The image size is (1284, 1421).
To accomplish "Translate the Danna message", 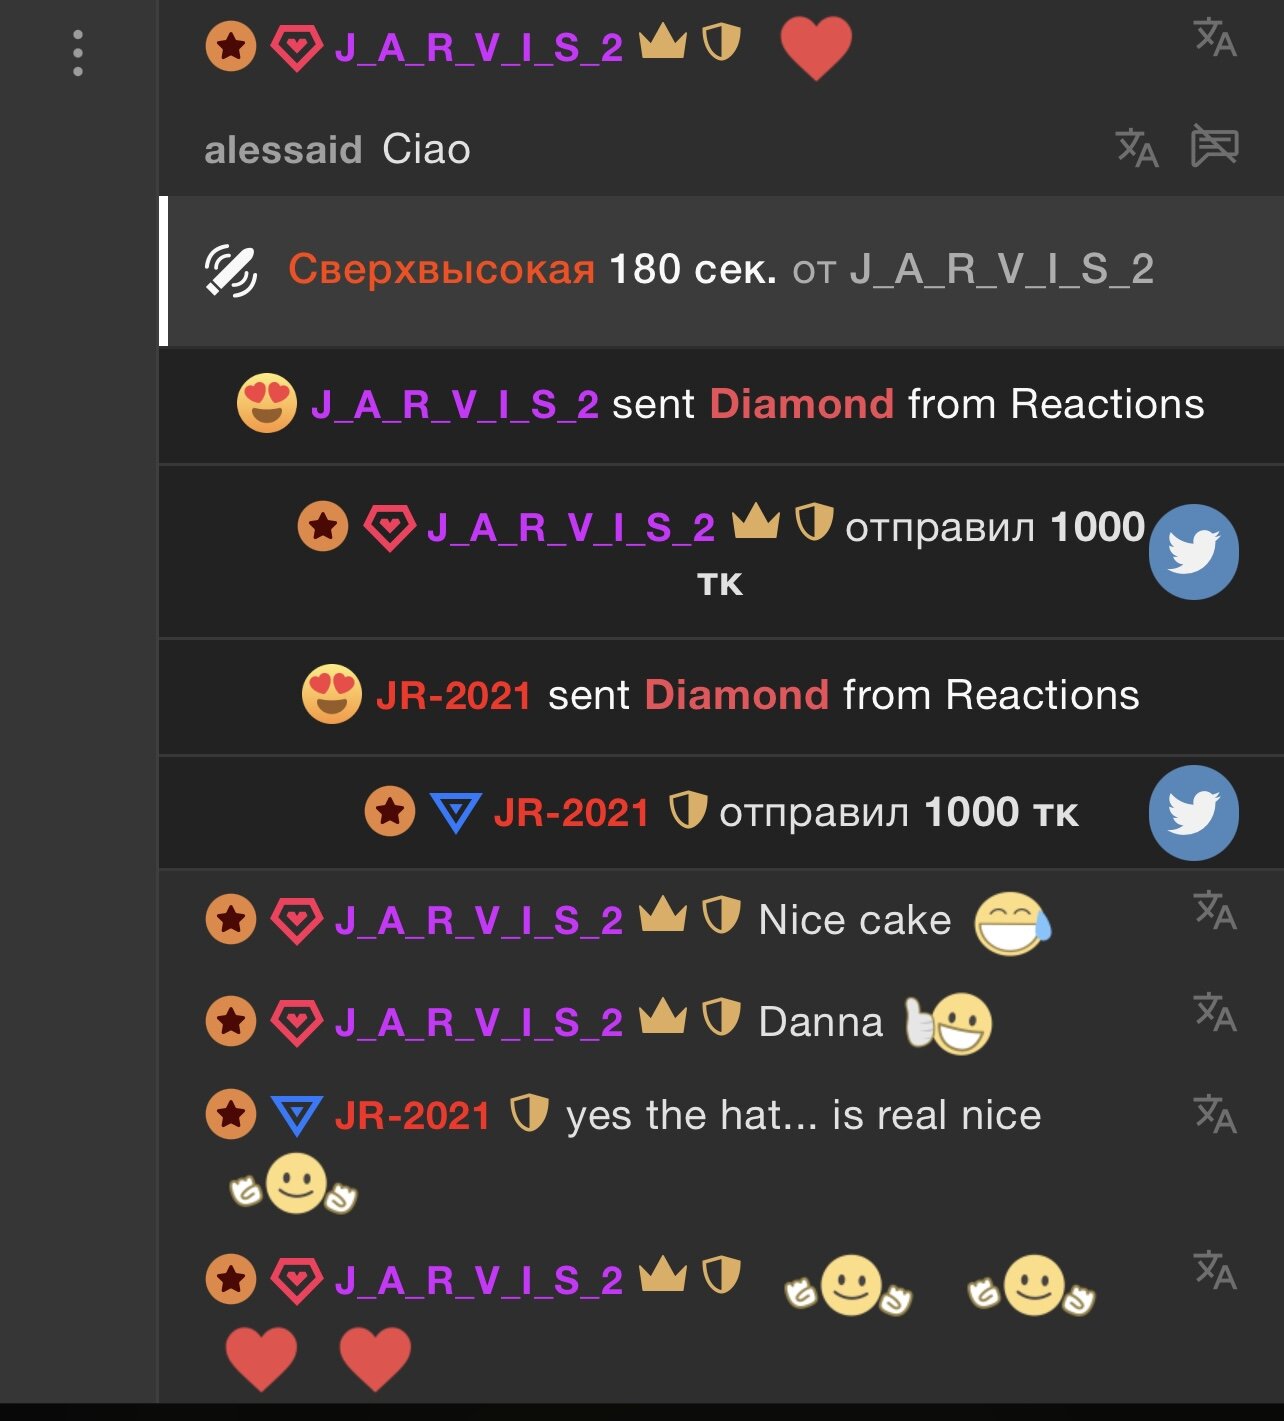I will pyautogui.click(x=1215, y=1011).
